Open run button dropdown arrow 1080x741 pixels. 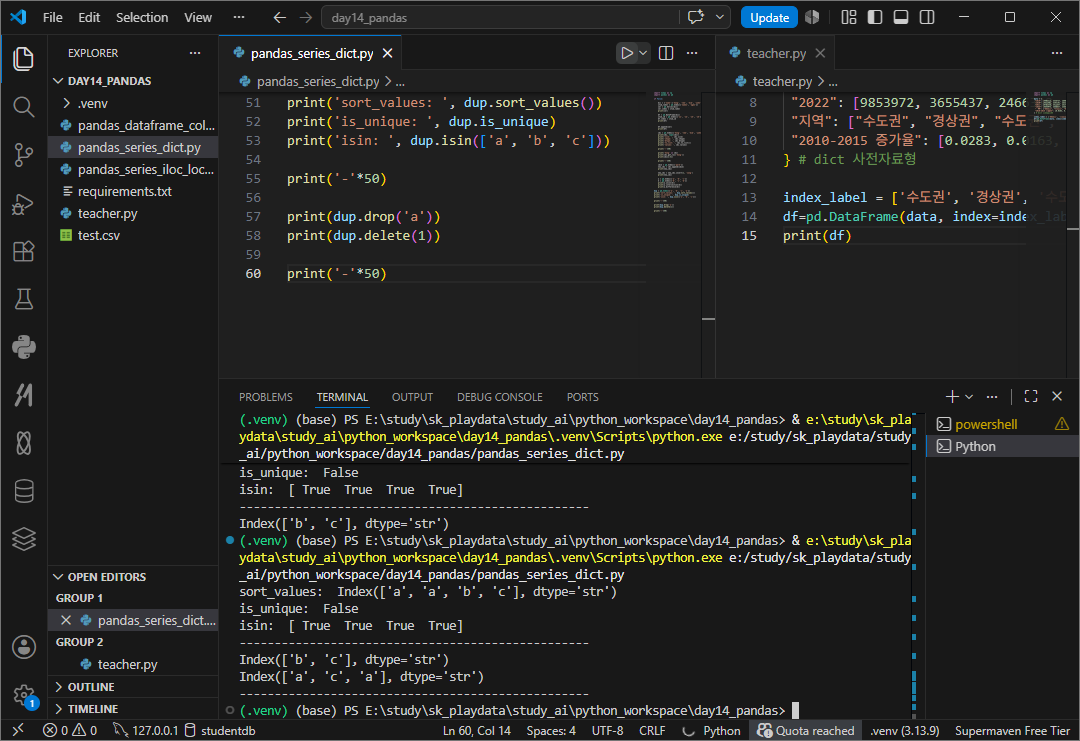point(643,53)
